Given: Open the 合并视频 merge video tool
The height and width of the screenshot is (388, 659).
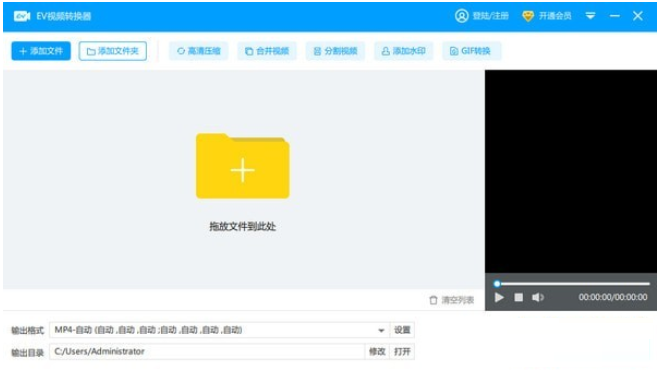Looking at the screenshot, I should (267, 51).
